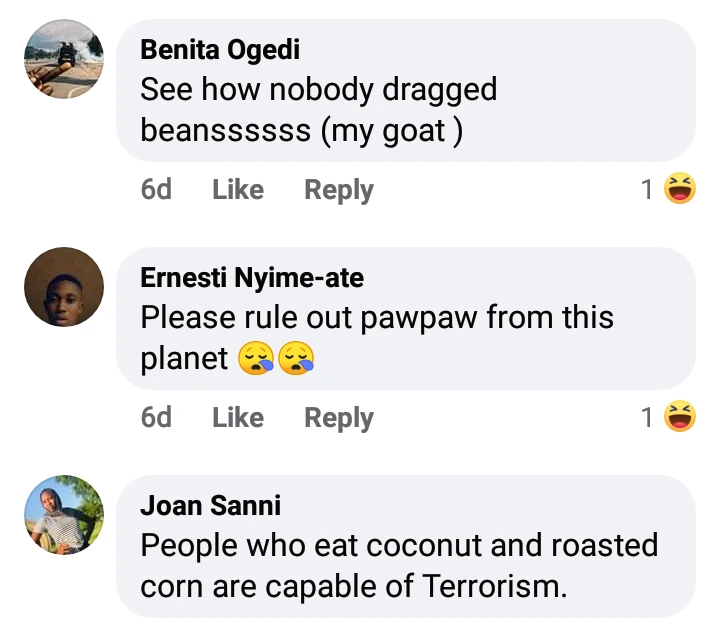View Ernesti Nyime-ate's profile avatar
The width and height of the screenshot is (720, 631).
(x=64, y=287)
